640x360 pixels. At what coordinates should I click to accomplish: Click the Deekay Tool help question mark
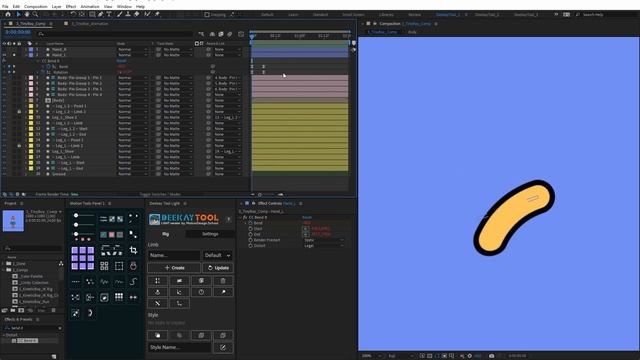(x=228, y=219)
